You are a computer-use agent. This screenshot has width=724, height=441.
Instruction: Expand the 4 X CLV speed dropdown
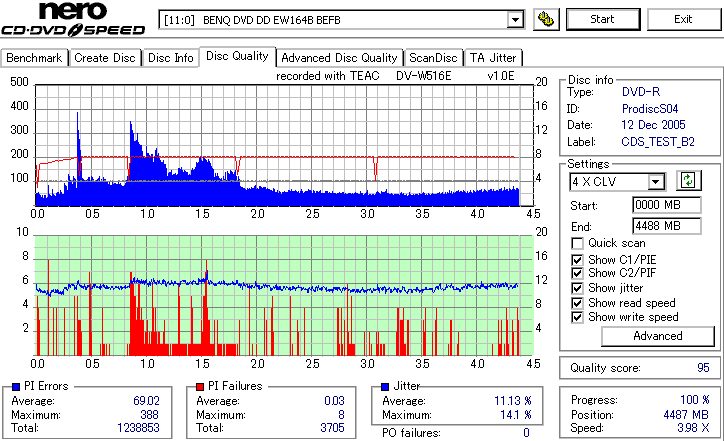(655, 182)
